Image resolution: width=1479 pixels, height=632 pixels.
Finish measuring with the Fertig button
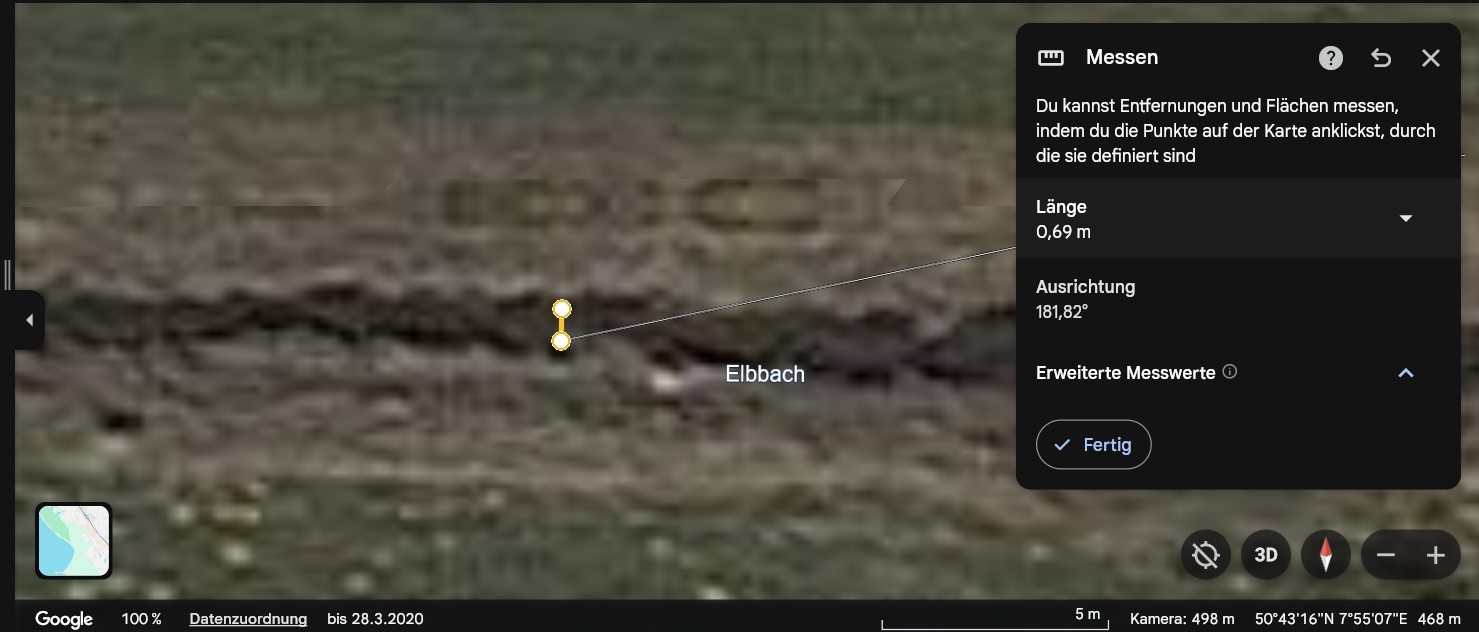(x=1093, y=444)
